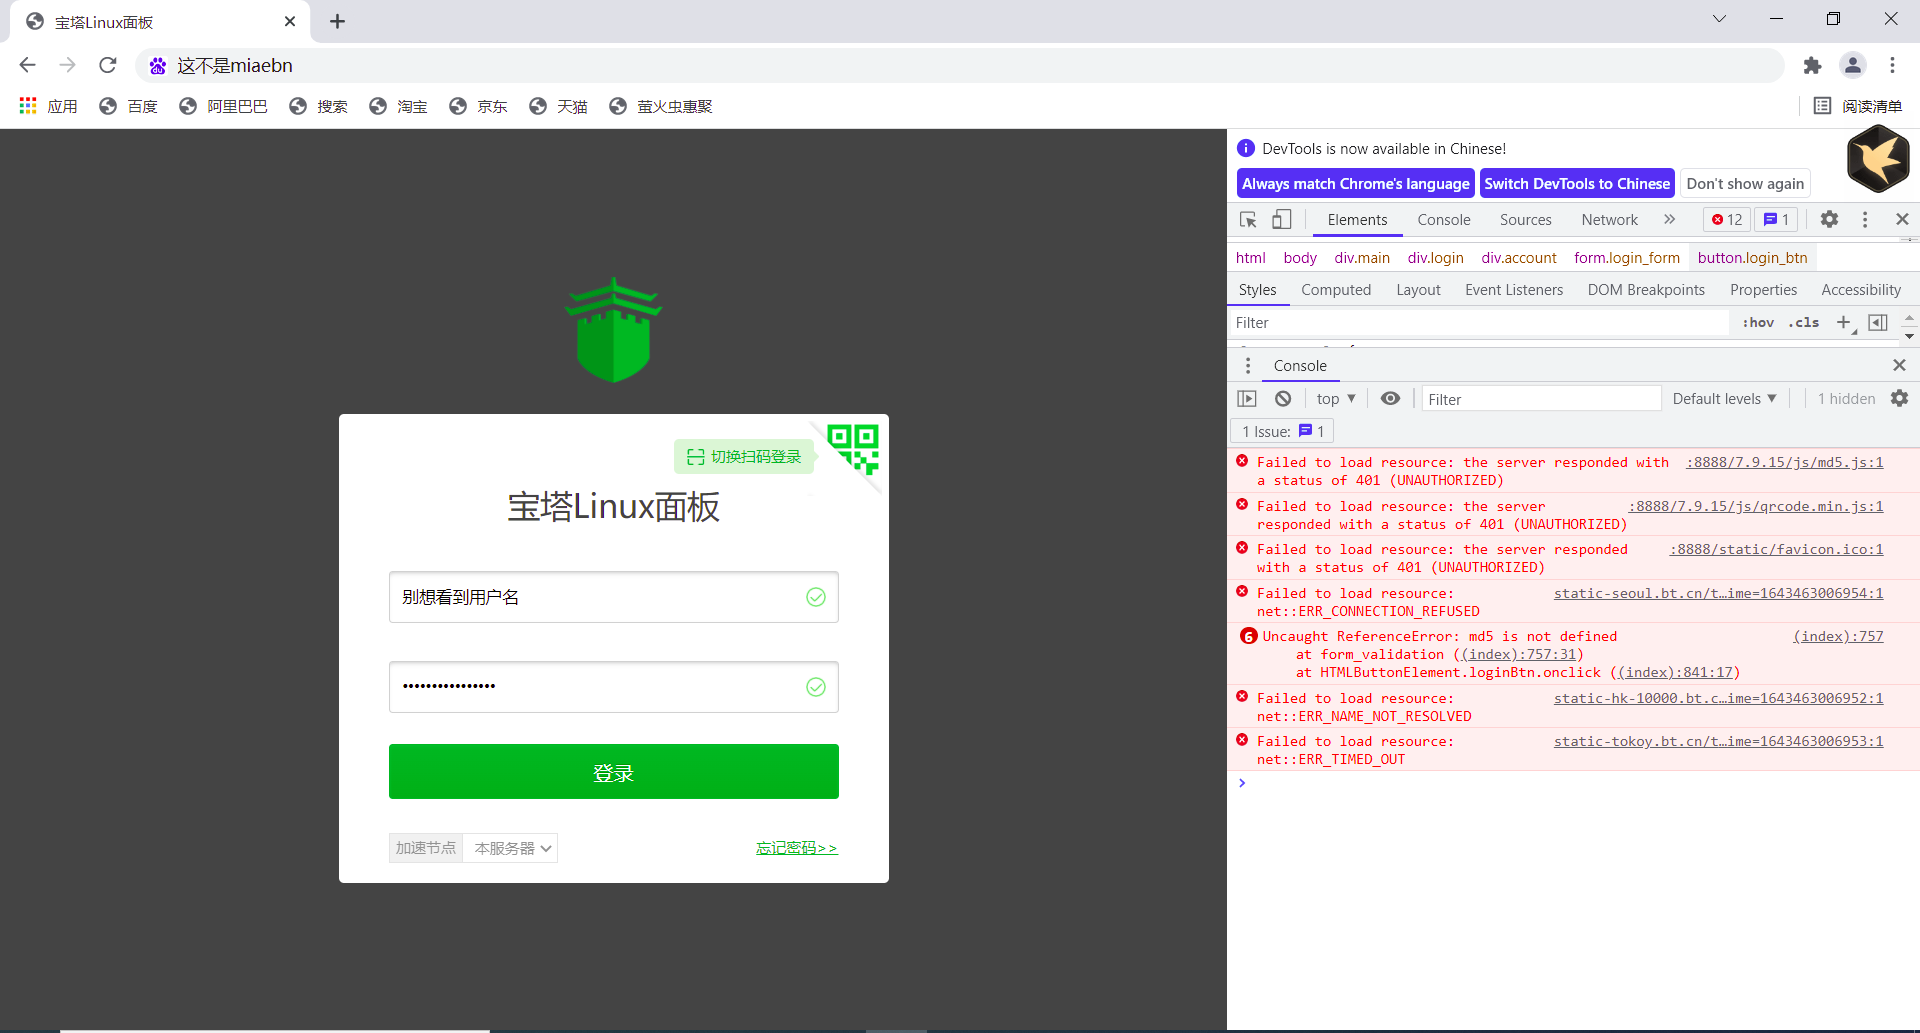
Task: Click Don't show again
Action: (x=1745, y=184)
